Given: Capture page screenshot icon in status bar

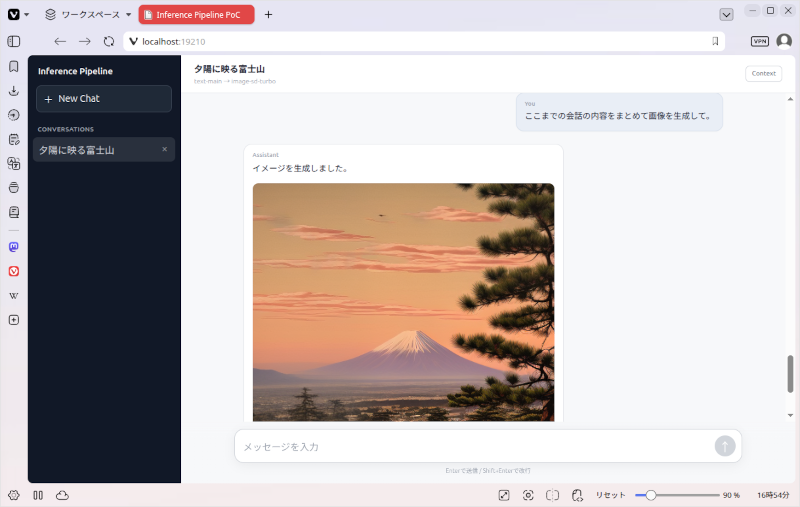Looking at the screenshot, I should click(x=528, y=495).
